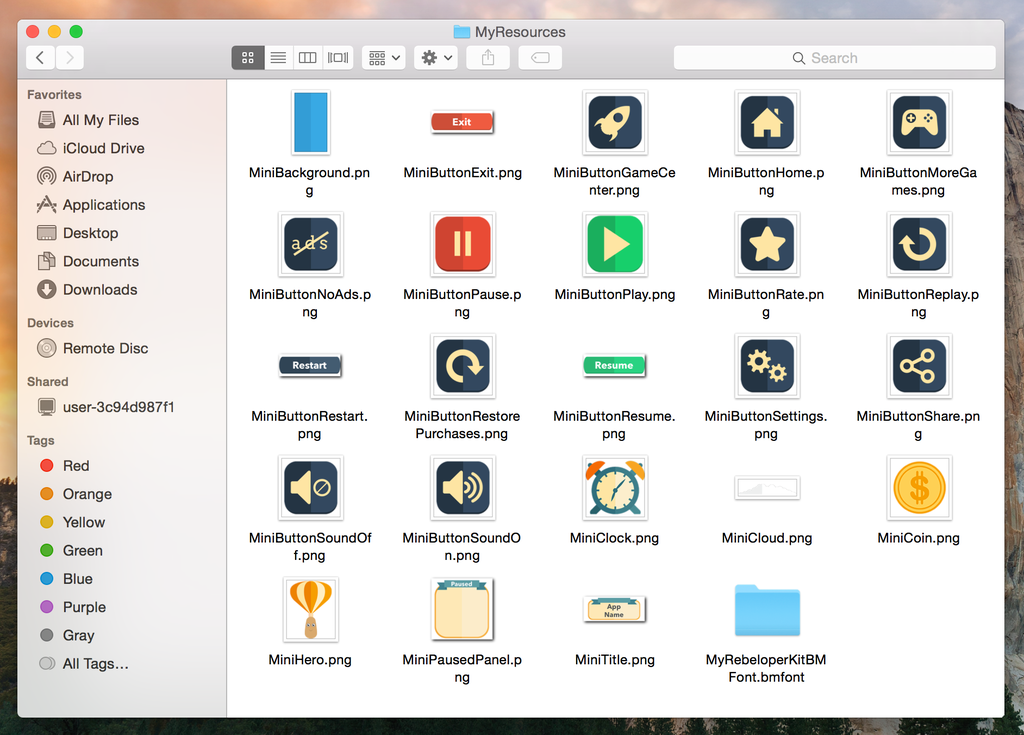Select the MiniTitle.png thumbnail
1024x735 pixels.
point(614,609)
